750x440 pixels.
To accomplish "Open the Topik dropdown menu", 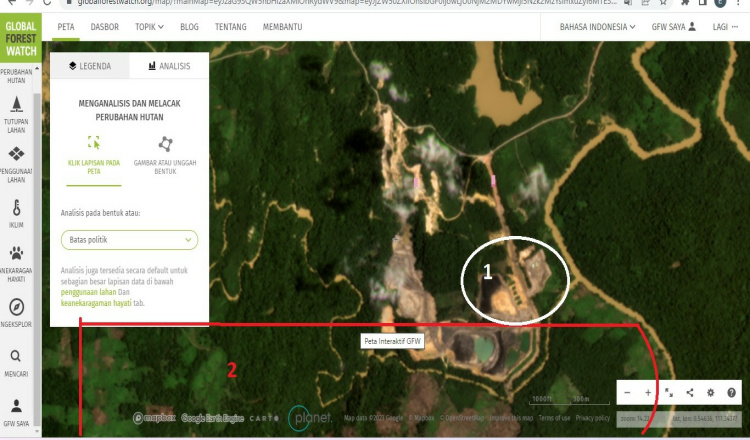I will (150, 26).
